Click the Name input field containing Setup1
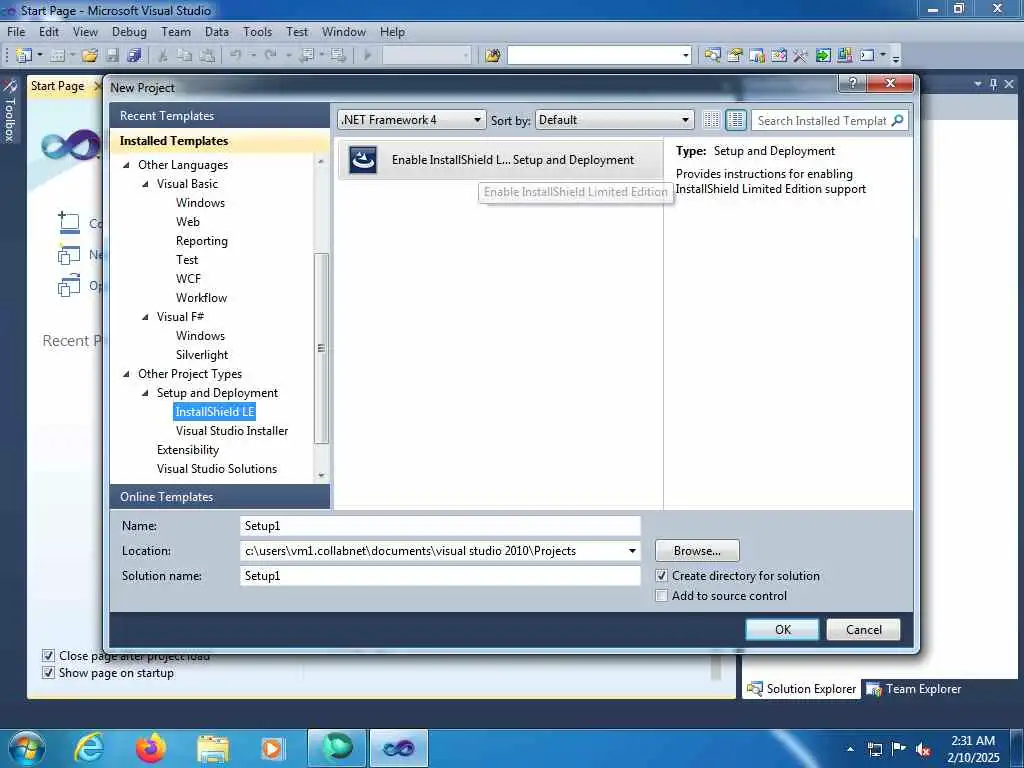Screen dimensions: 1024x768 (440, 526)
